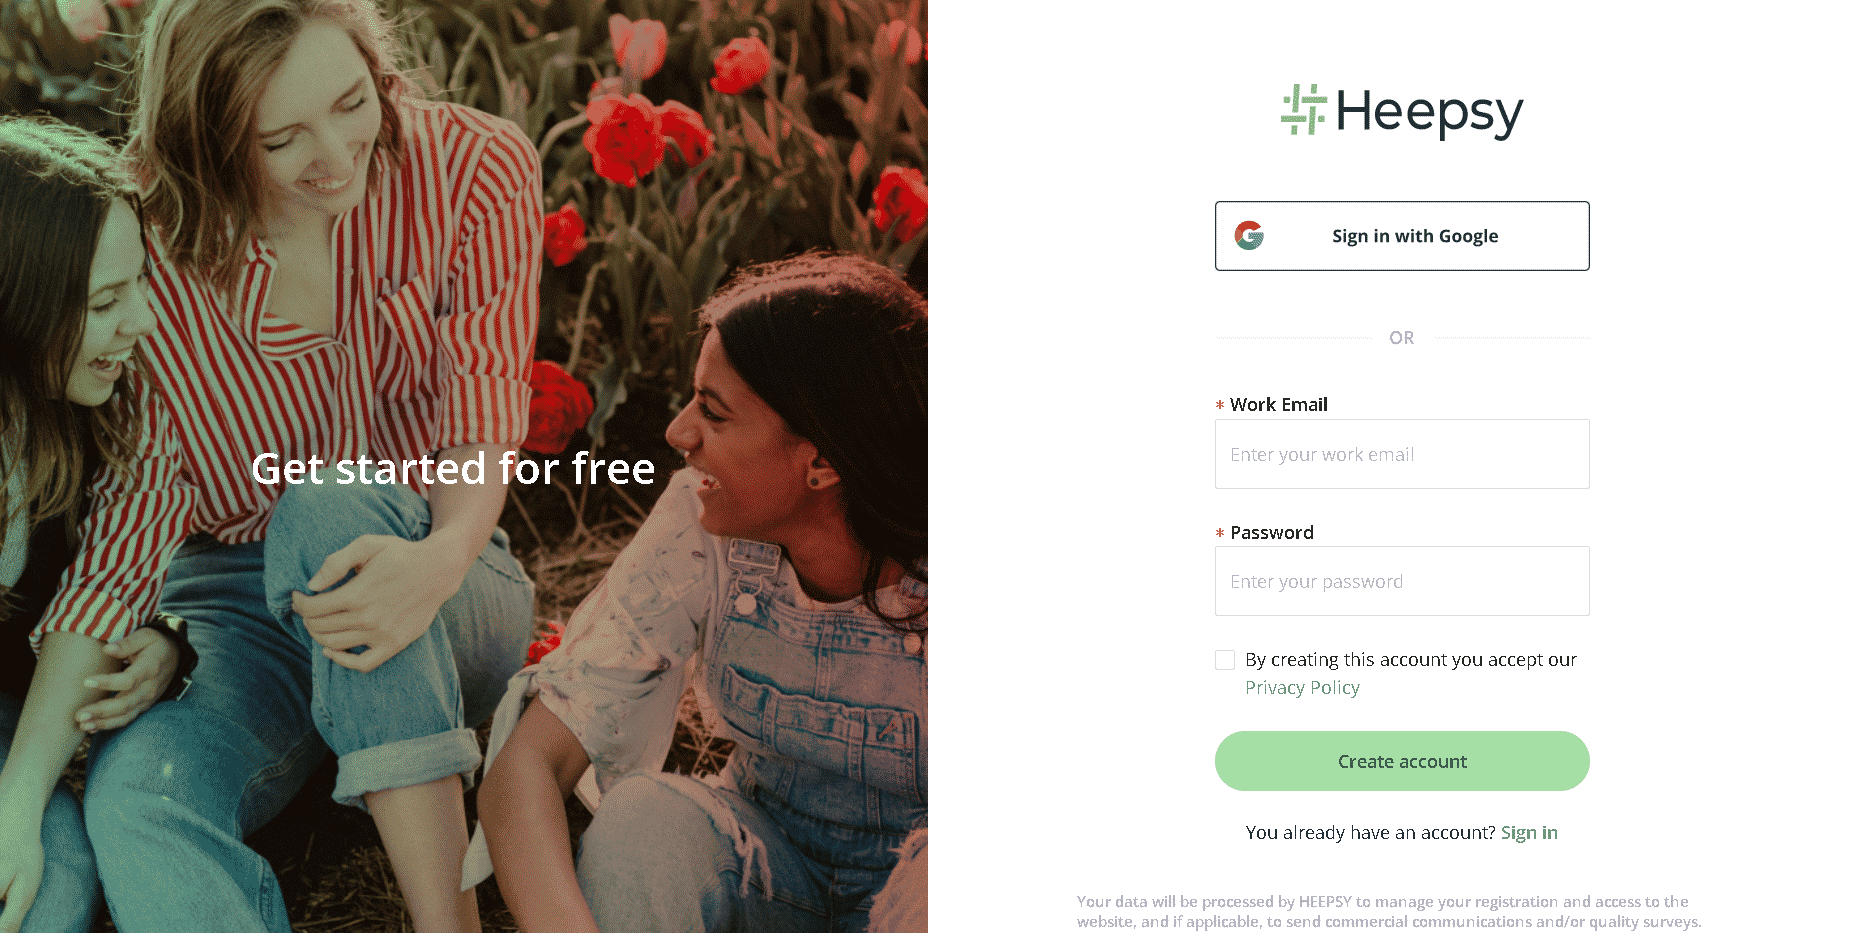
Task: Click the Create account button
Action: pos(1402,761)
